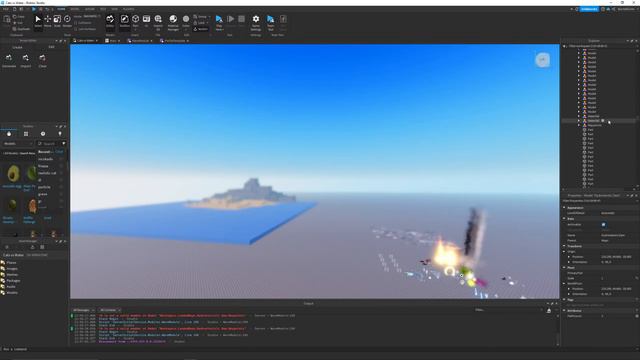
Task: Click Clear in the recent searches list
Action: (59, 152)
